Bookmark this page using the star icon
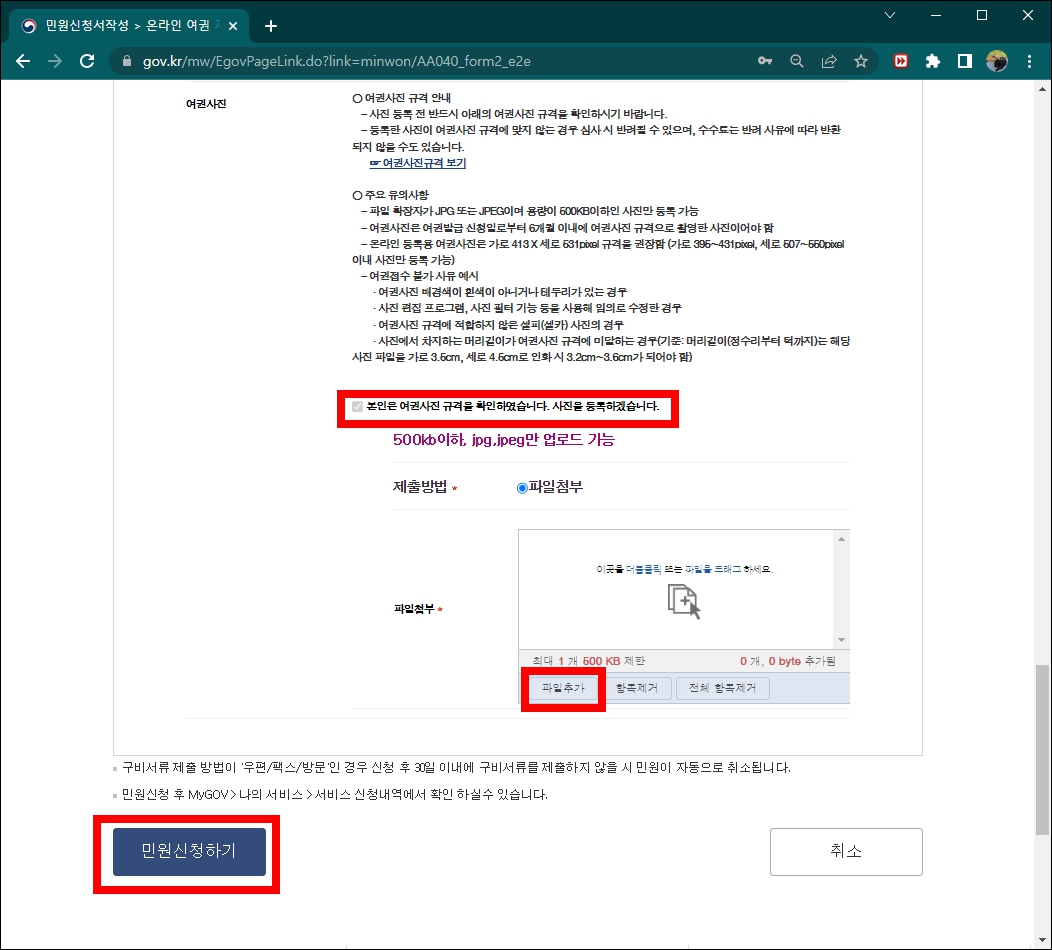Screen dimensions: 1052x950 click(861, 61)
